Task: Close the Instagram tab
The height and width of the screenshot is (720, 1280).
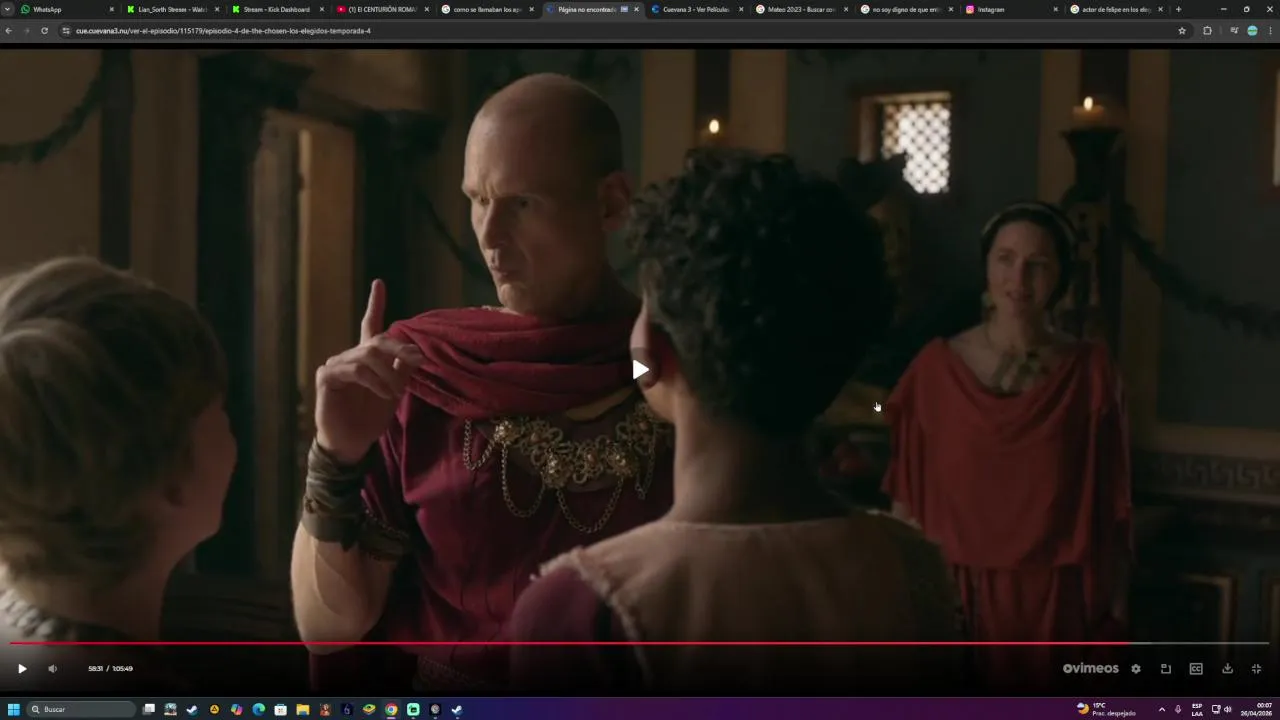Action: click(x=1055, y=9)
